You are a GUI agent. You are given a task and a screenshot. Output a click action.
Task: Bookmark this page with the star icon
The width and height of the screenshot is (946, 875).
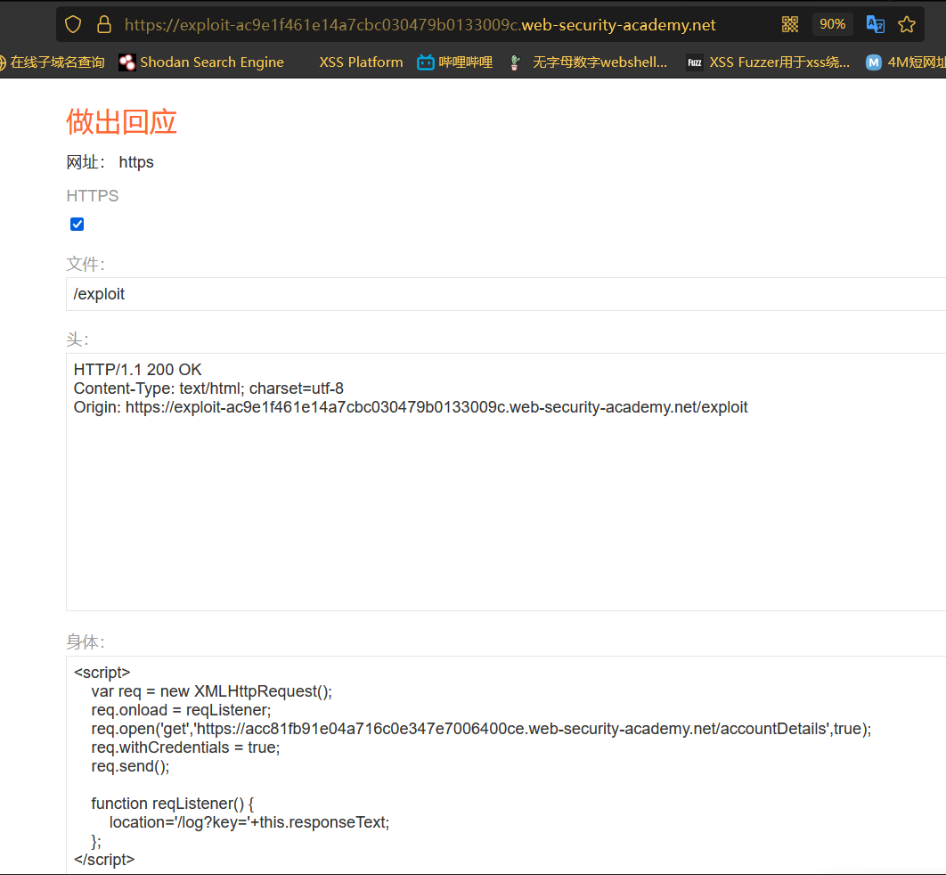click(906, 24)
